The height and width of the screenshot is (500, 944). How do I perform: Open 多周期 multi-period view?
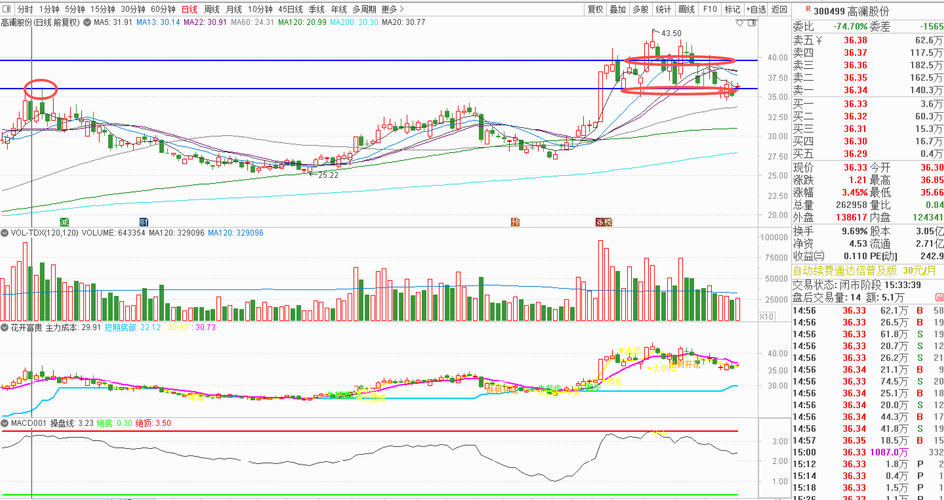click(365, 9)
